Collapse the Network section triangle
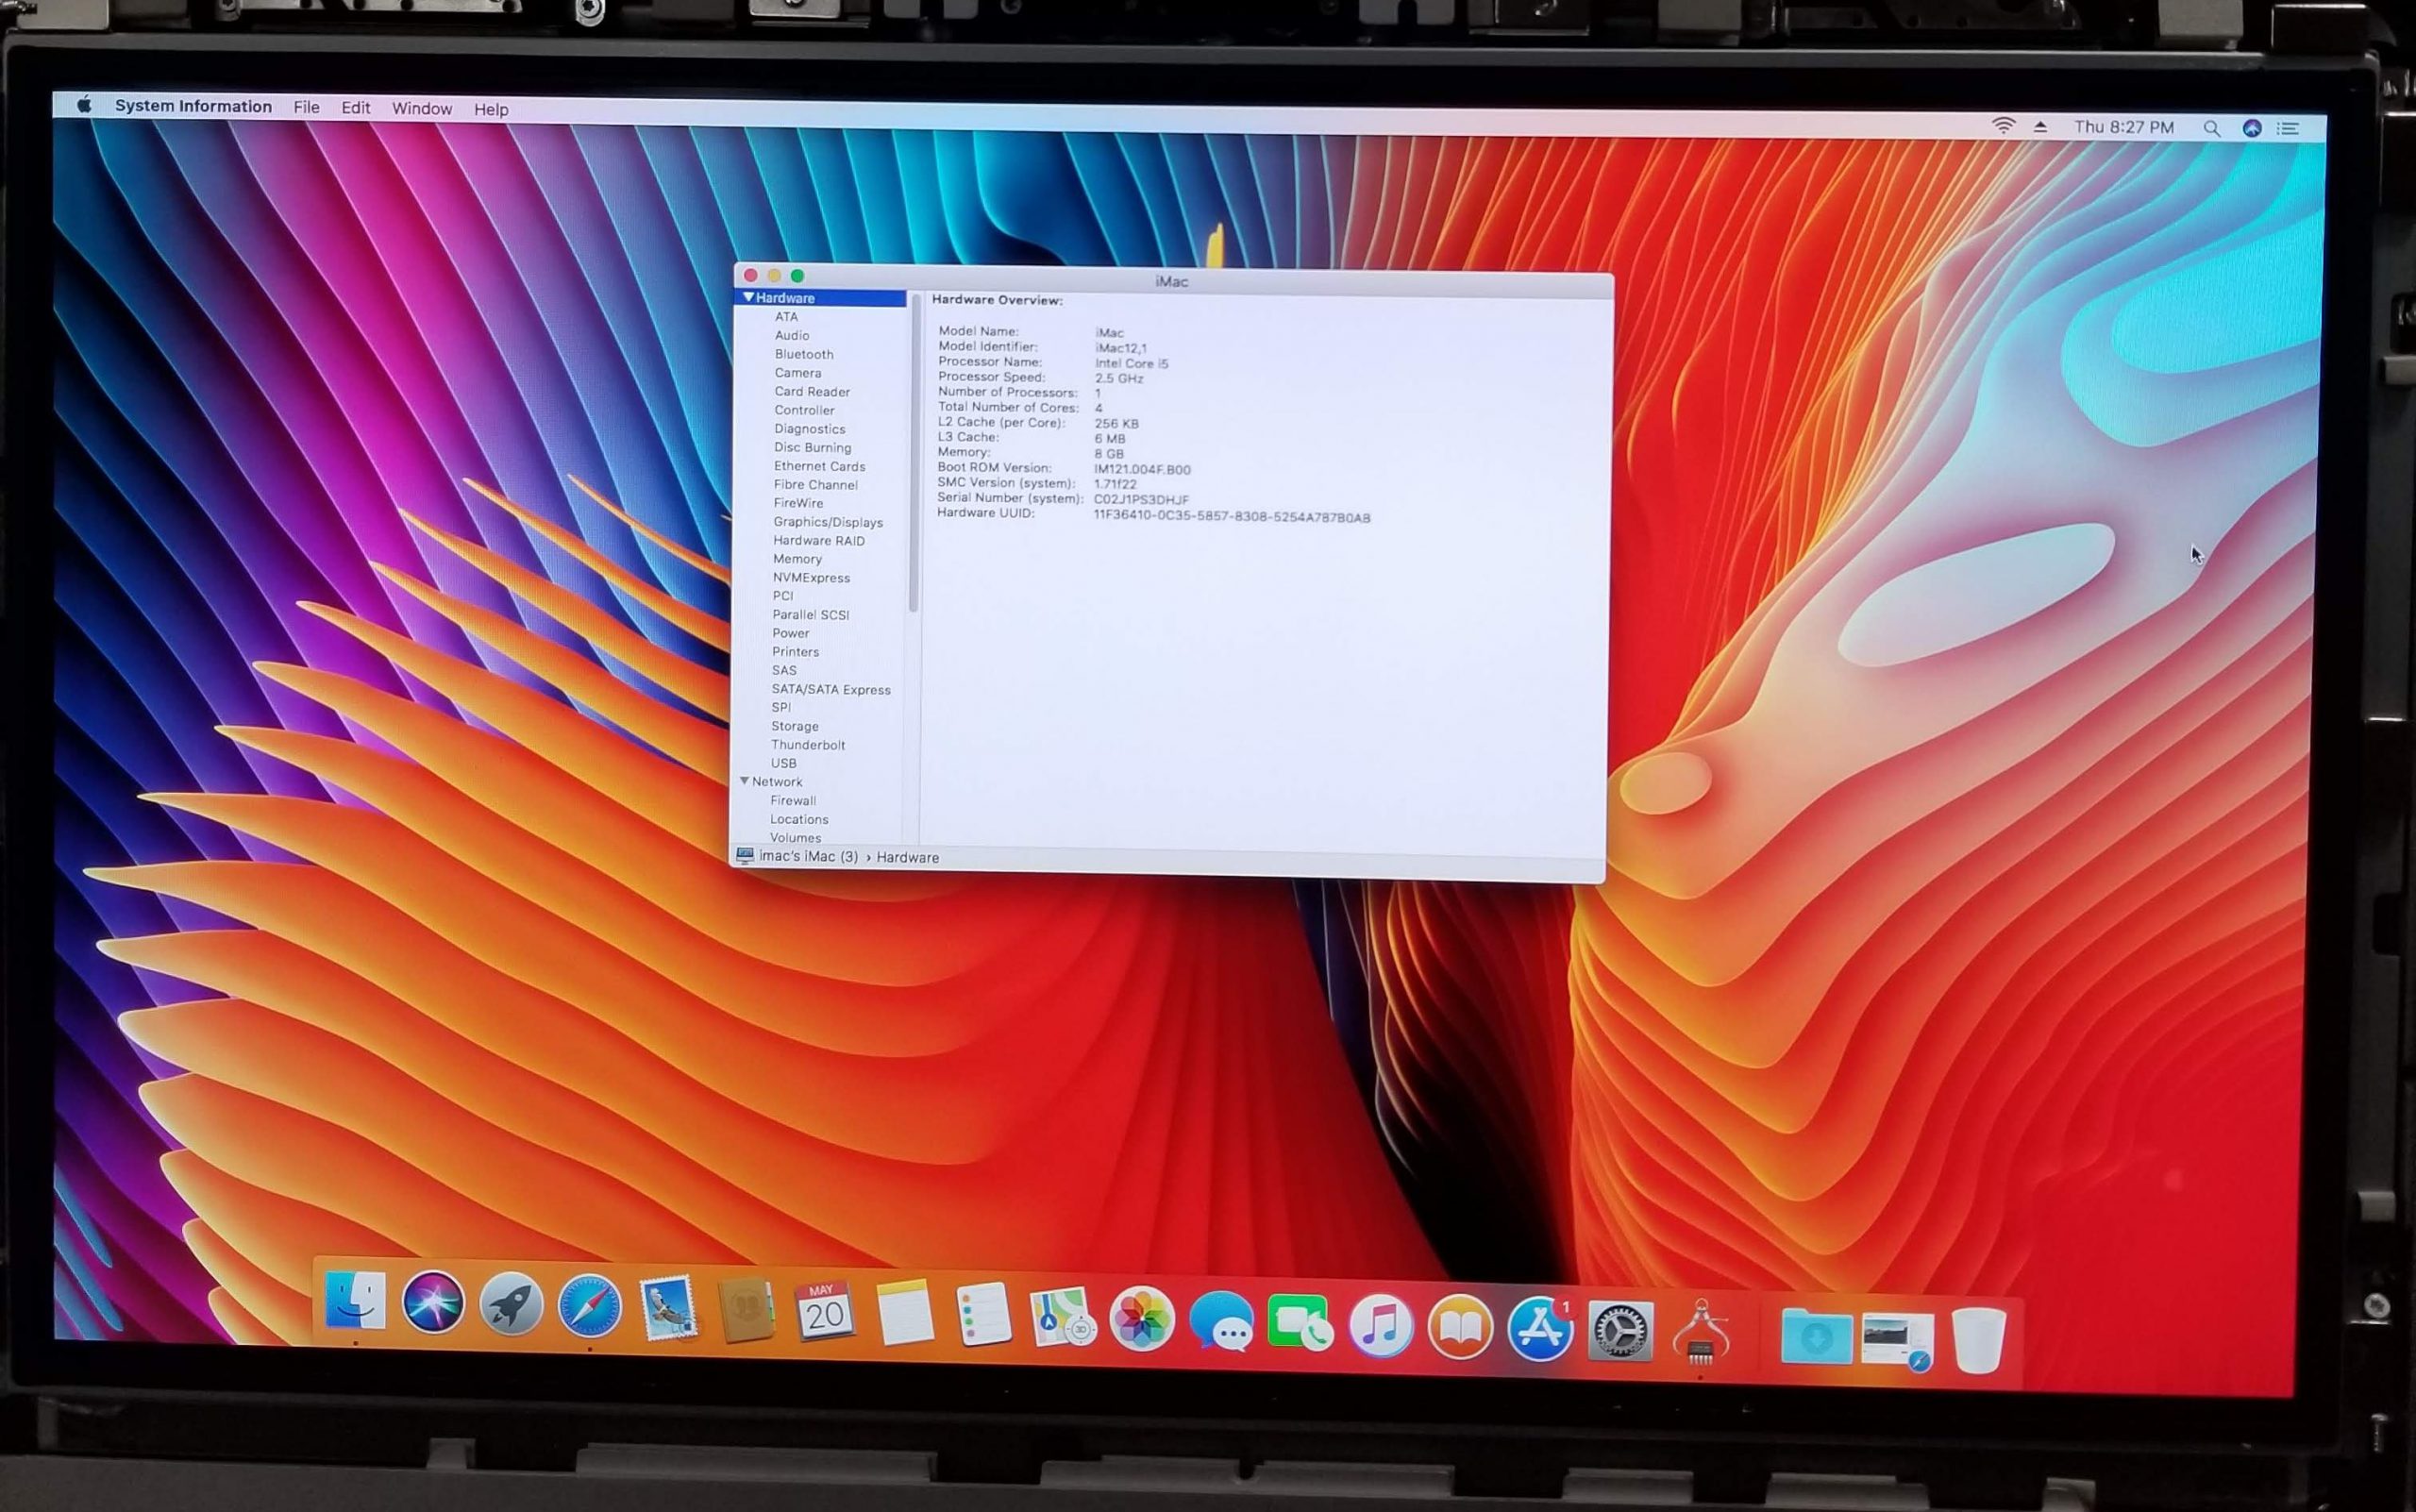 tap(744, 781)
